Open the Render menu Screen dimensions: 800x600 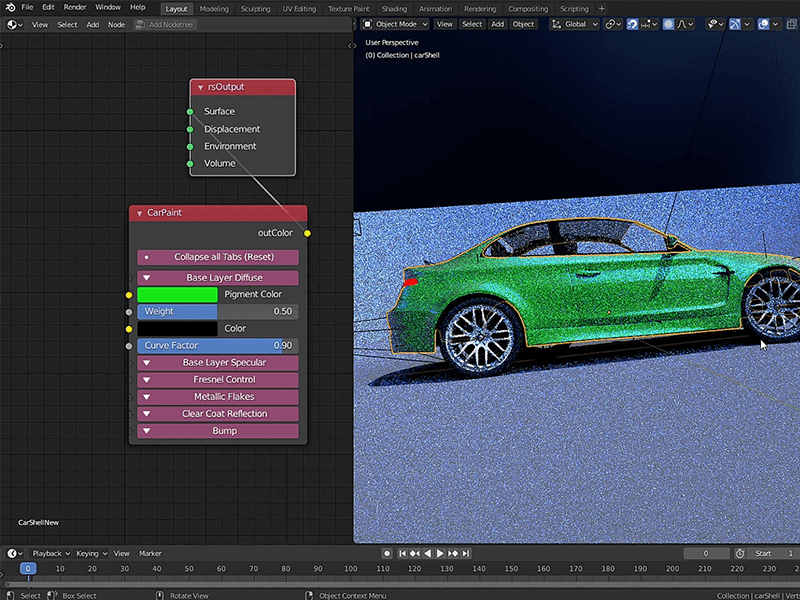pyautogui.click(x=75, y=7)
